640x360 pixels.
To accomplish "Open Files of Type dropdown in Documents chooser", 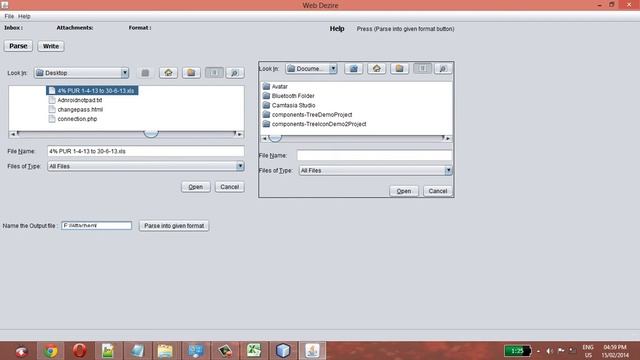I will click(448, 171).
